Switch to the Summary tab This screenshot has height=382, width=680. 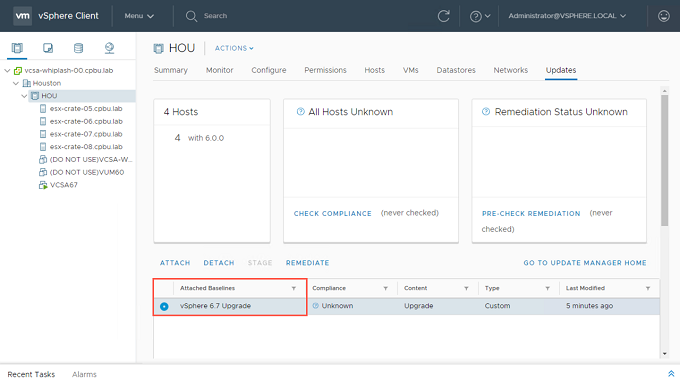tap(171, 70)
